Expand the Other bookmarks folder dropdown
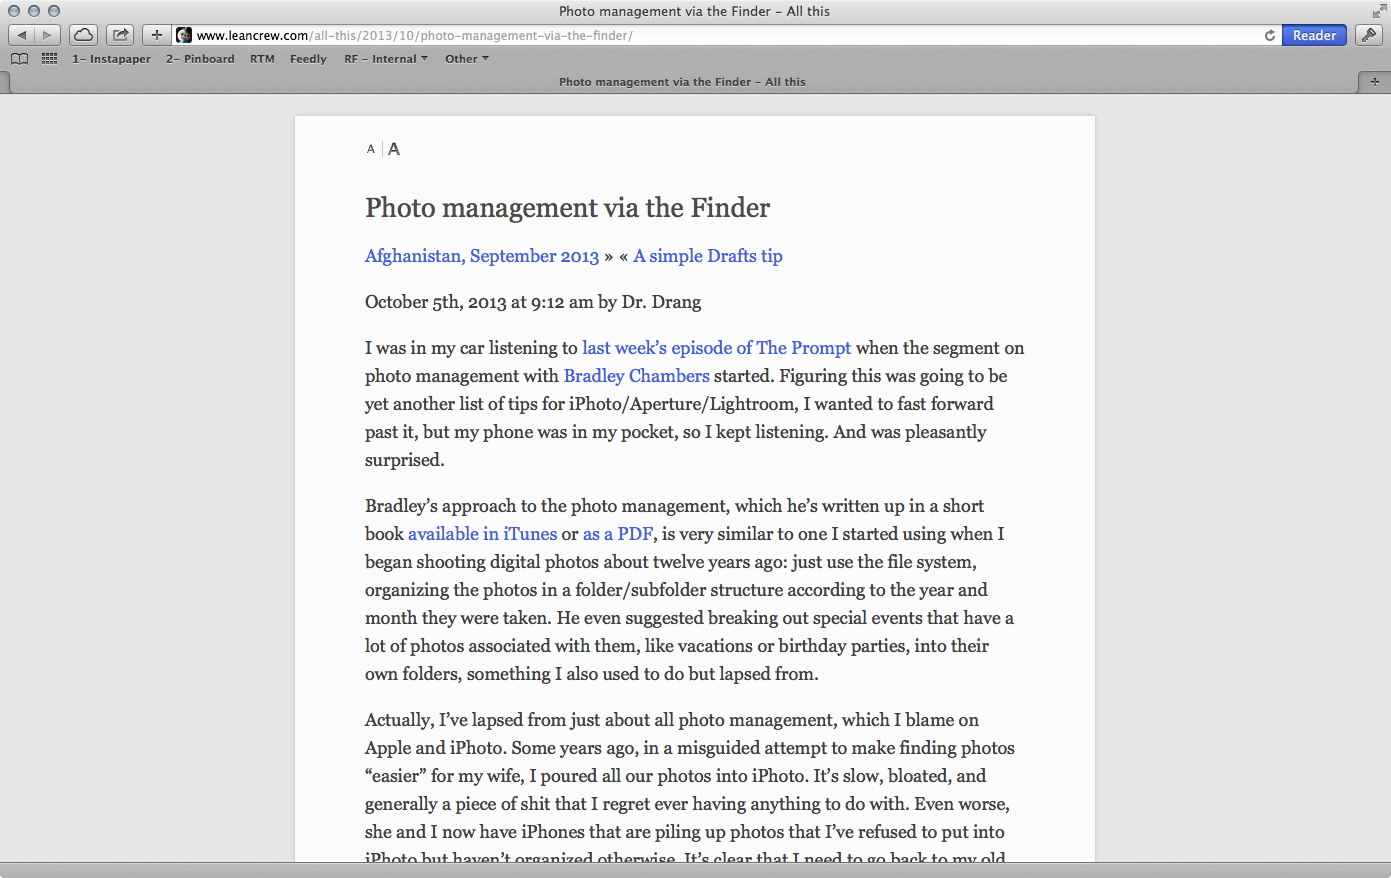Viewport: 1391px width, 878px height. pyautogui.click(x=466, y=58)
